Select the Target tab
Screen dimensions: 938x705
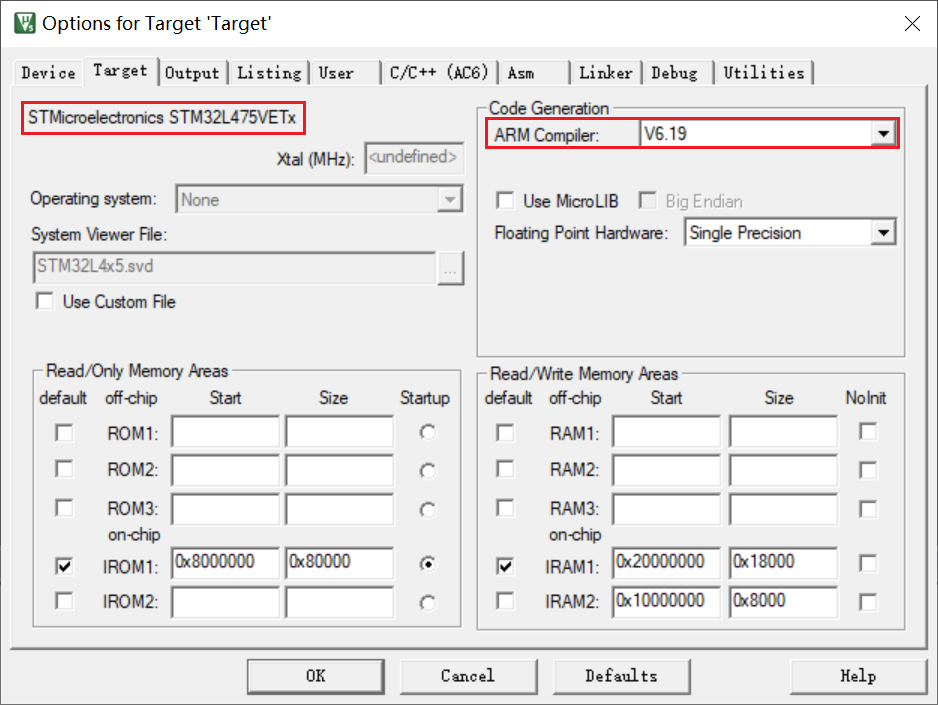pyautogui.click(x=120, y=71)
